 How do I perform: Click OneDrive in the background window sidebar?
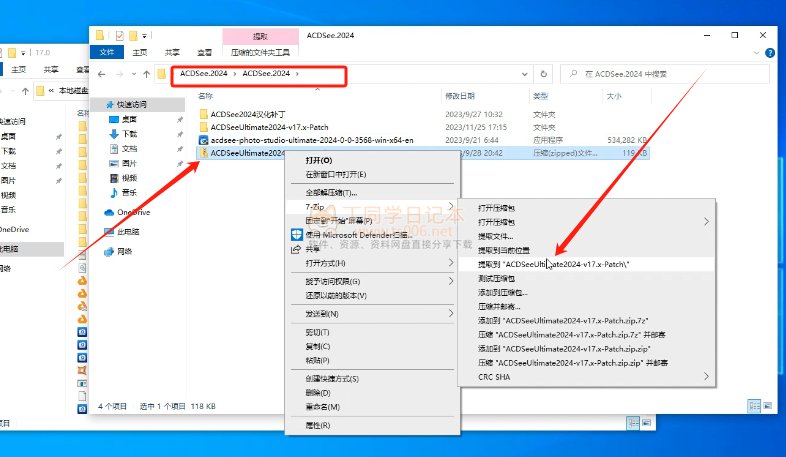[x=14, y=229]
